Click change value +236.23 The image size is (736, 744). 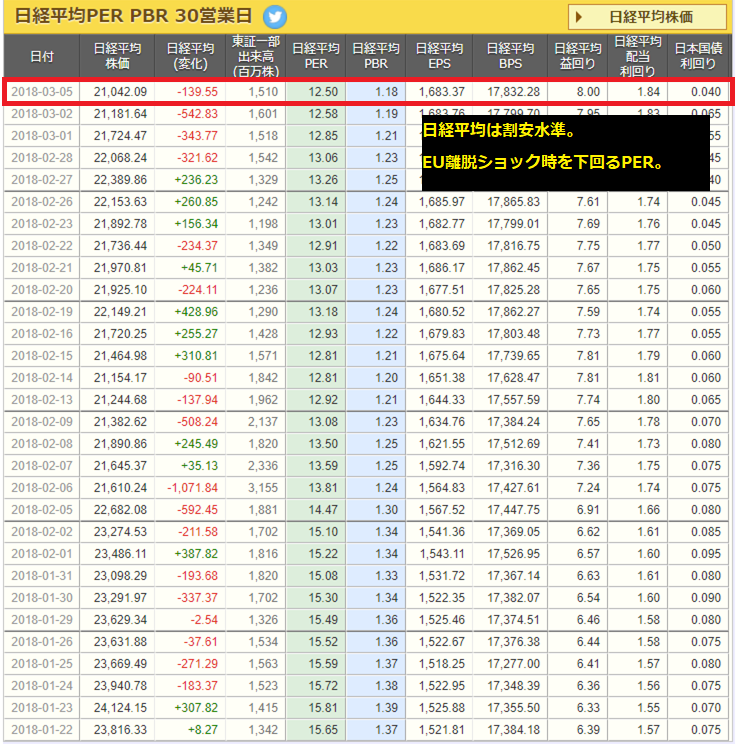pyautogui.click(x=196, y=180)
